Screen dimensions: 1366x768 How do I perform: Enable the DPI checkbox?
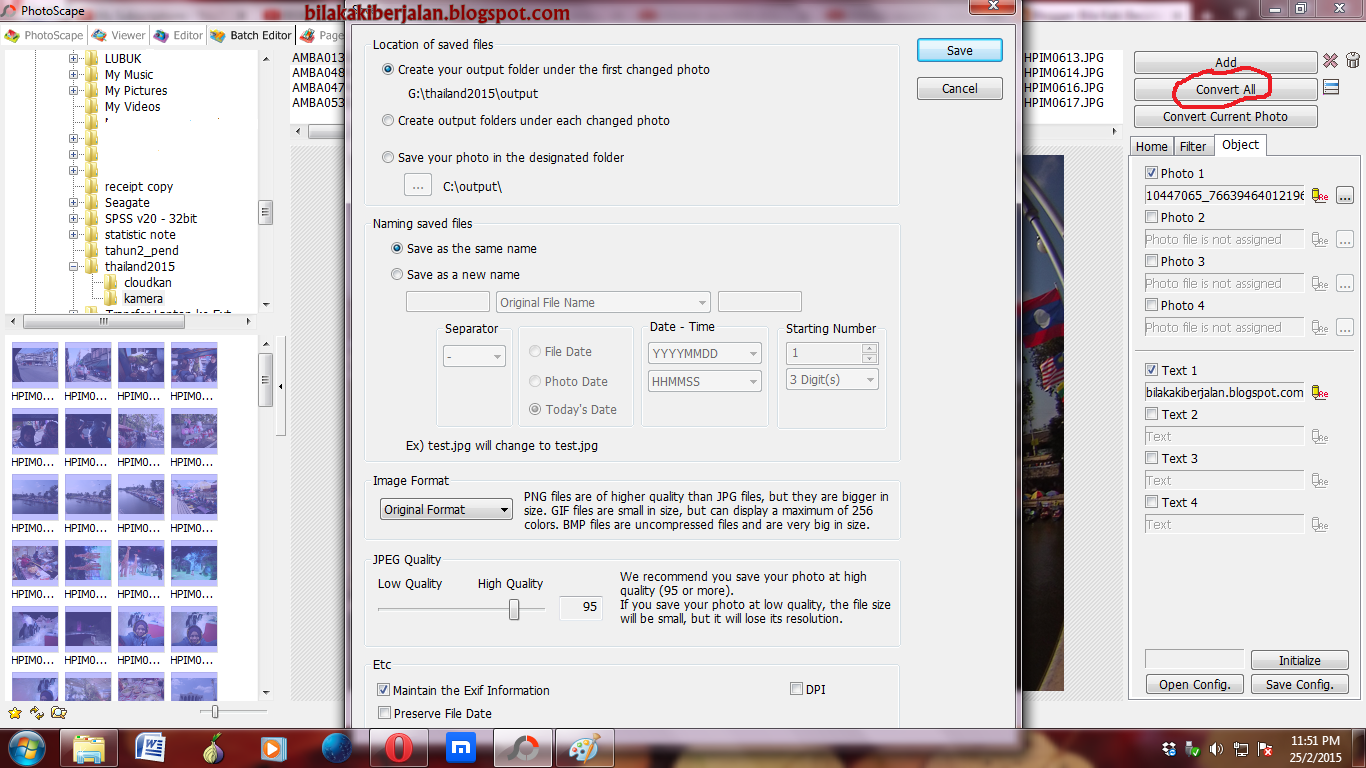(796, 689)
